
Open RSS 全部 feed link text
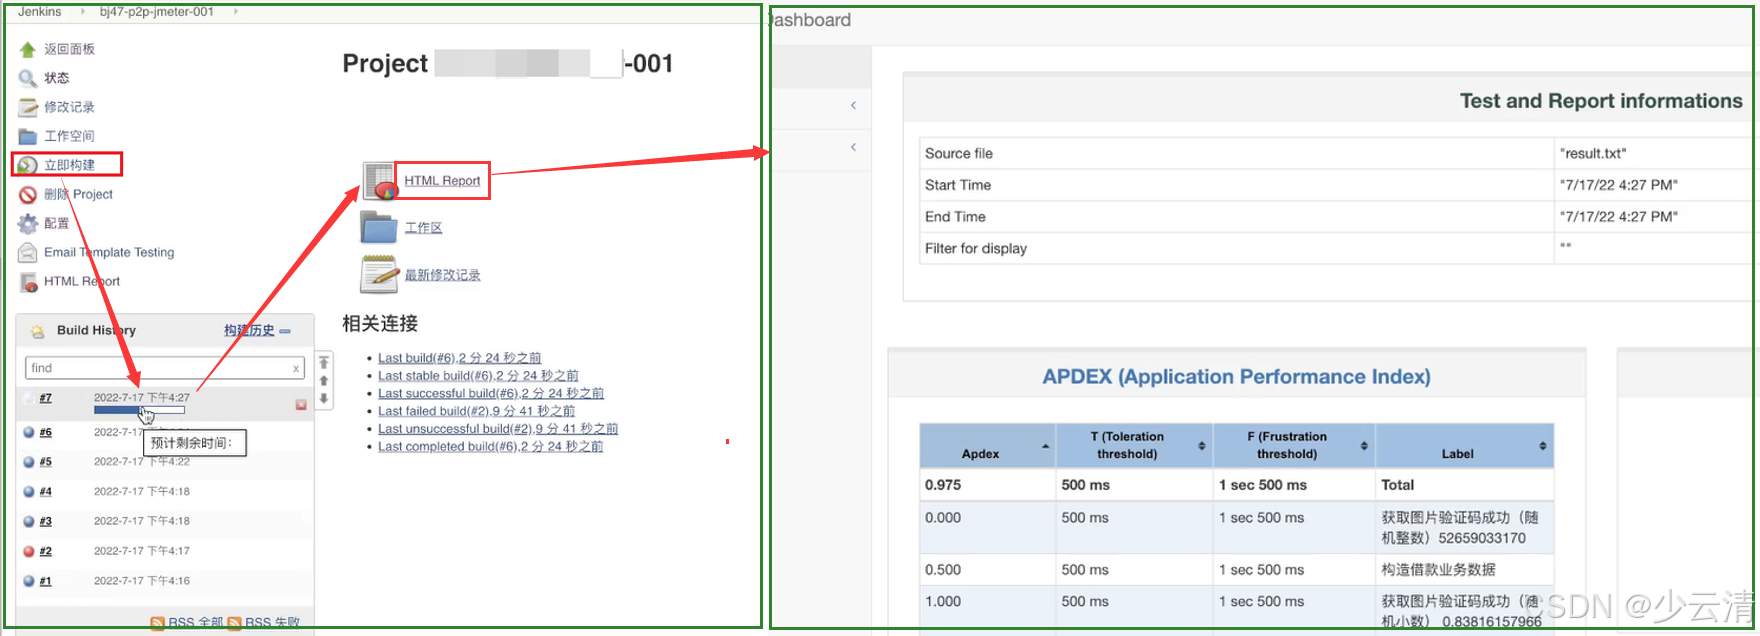click(x=195, y=623)
